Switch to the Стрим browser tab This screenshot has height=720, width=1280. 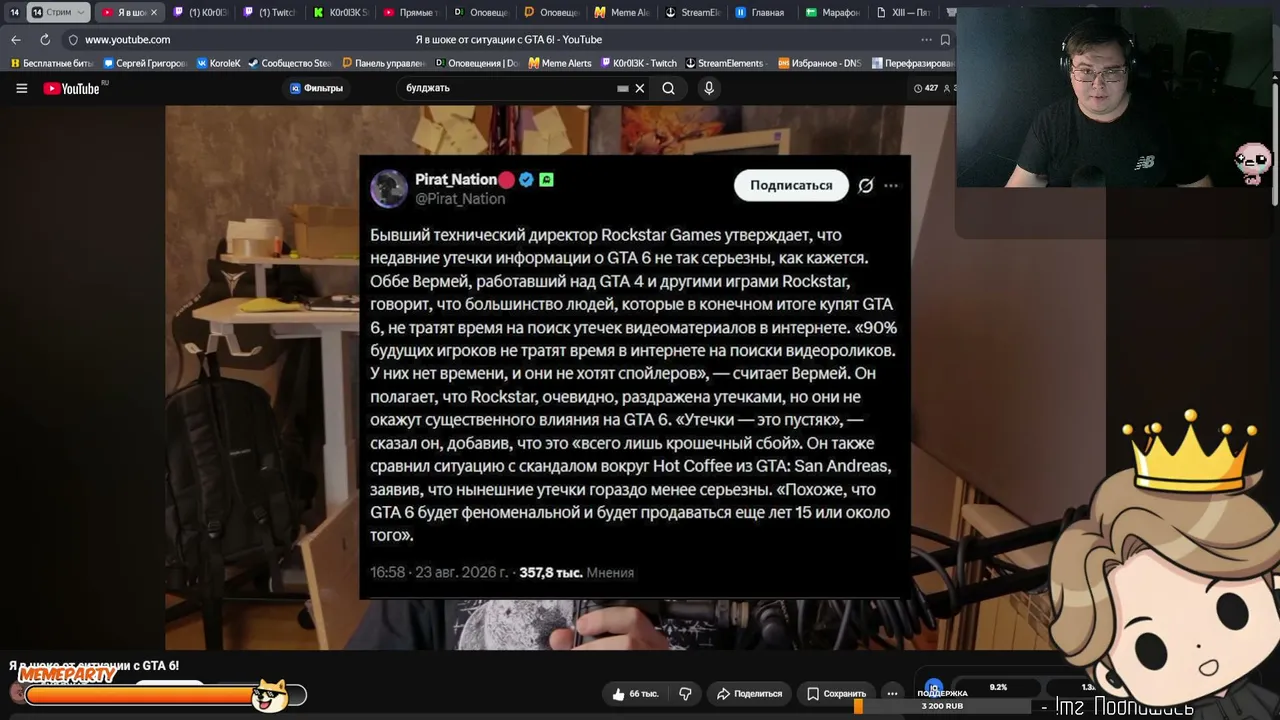coord(58,13)
